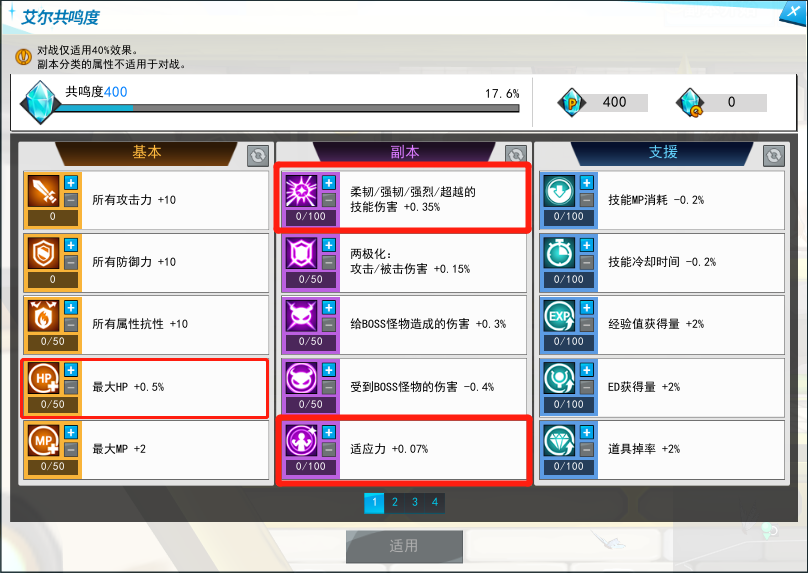Select the 最大HP skill icon

point(43,378)
